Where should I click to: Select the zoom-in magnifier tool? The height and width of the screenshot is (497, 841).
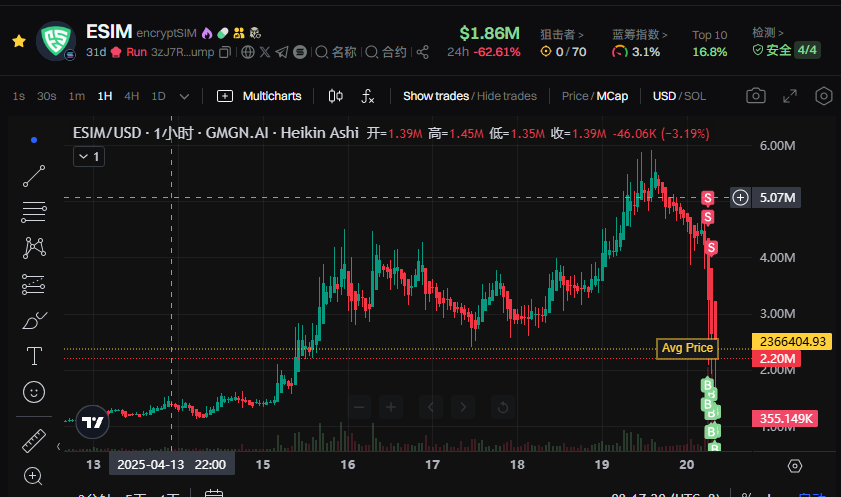point(33,476)
